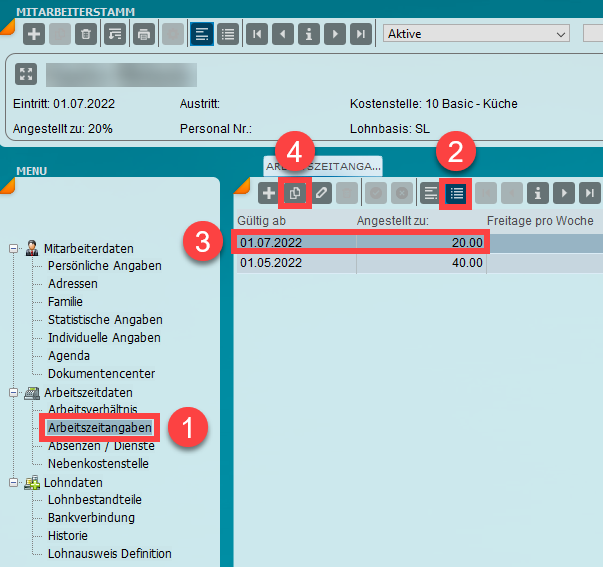Collapse the Lohndaten tree node
The image size is (603, 567).
pos(14,482)
